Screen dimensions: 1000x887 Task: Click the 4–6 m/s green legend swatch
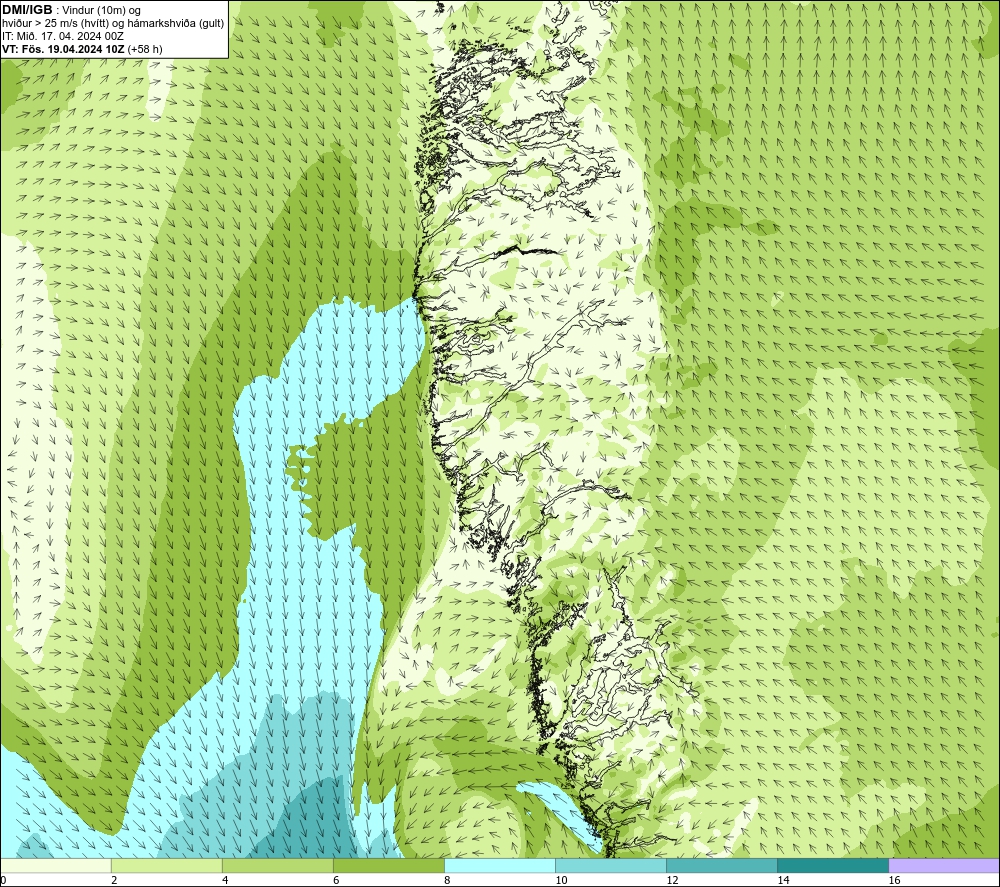point(277,866)
